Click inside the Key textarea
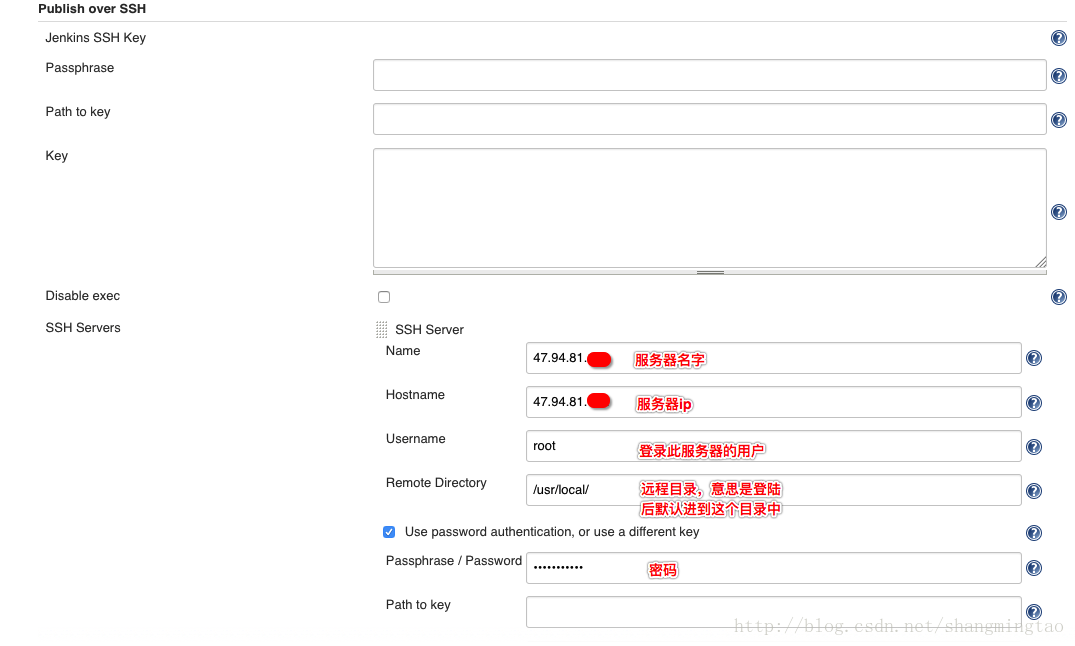 tap(710, 208)
